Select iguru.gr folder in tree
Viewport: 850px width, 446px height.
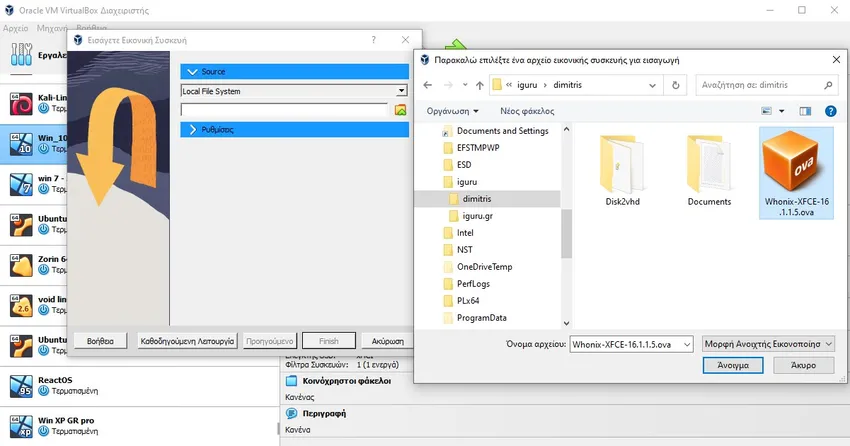tap(478, 216)
